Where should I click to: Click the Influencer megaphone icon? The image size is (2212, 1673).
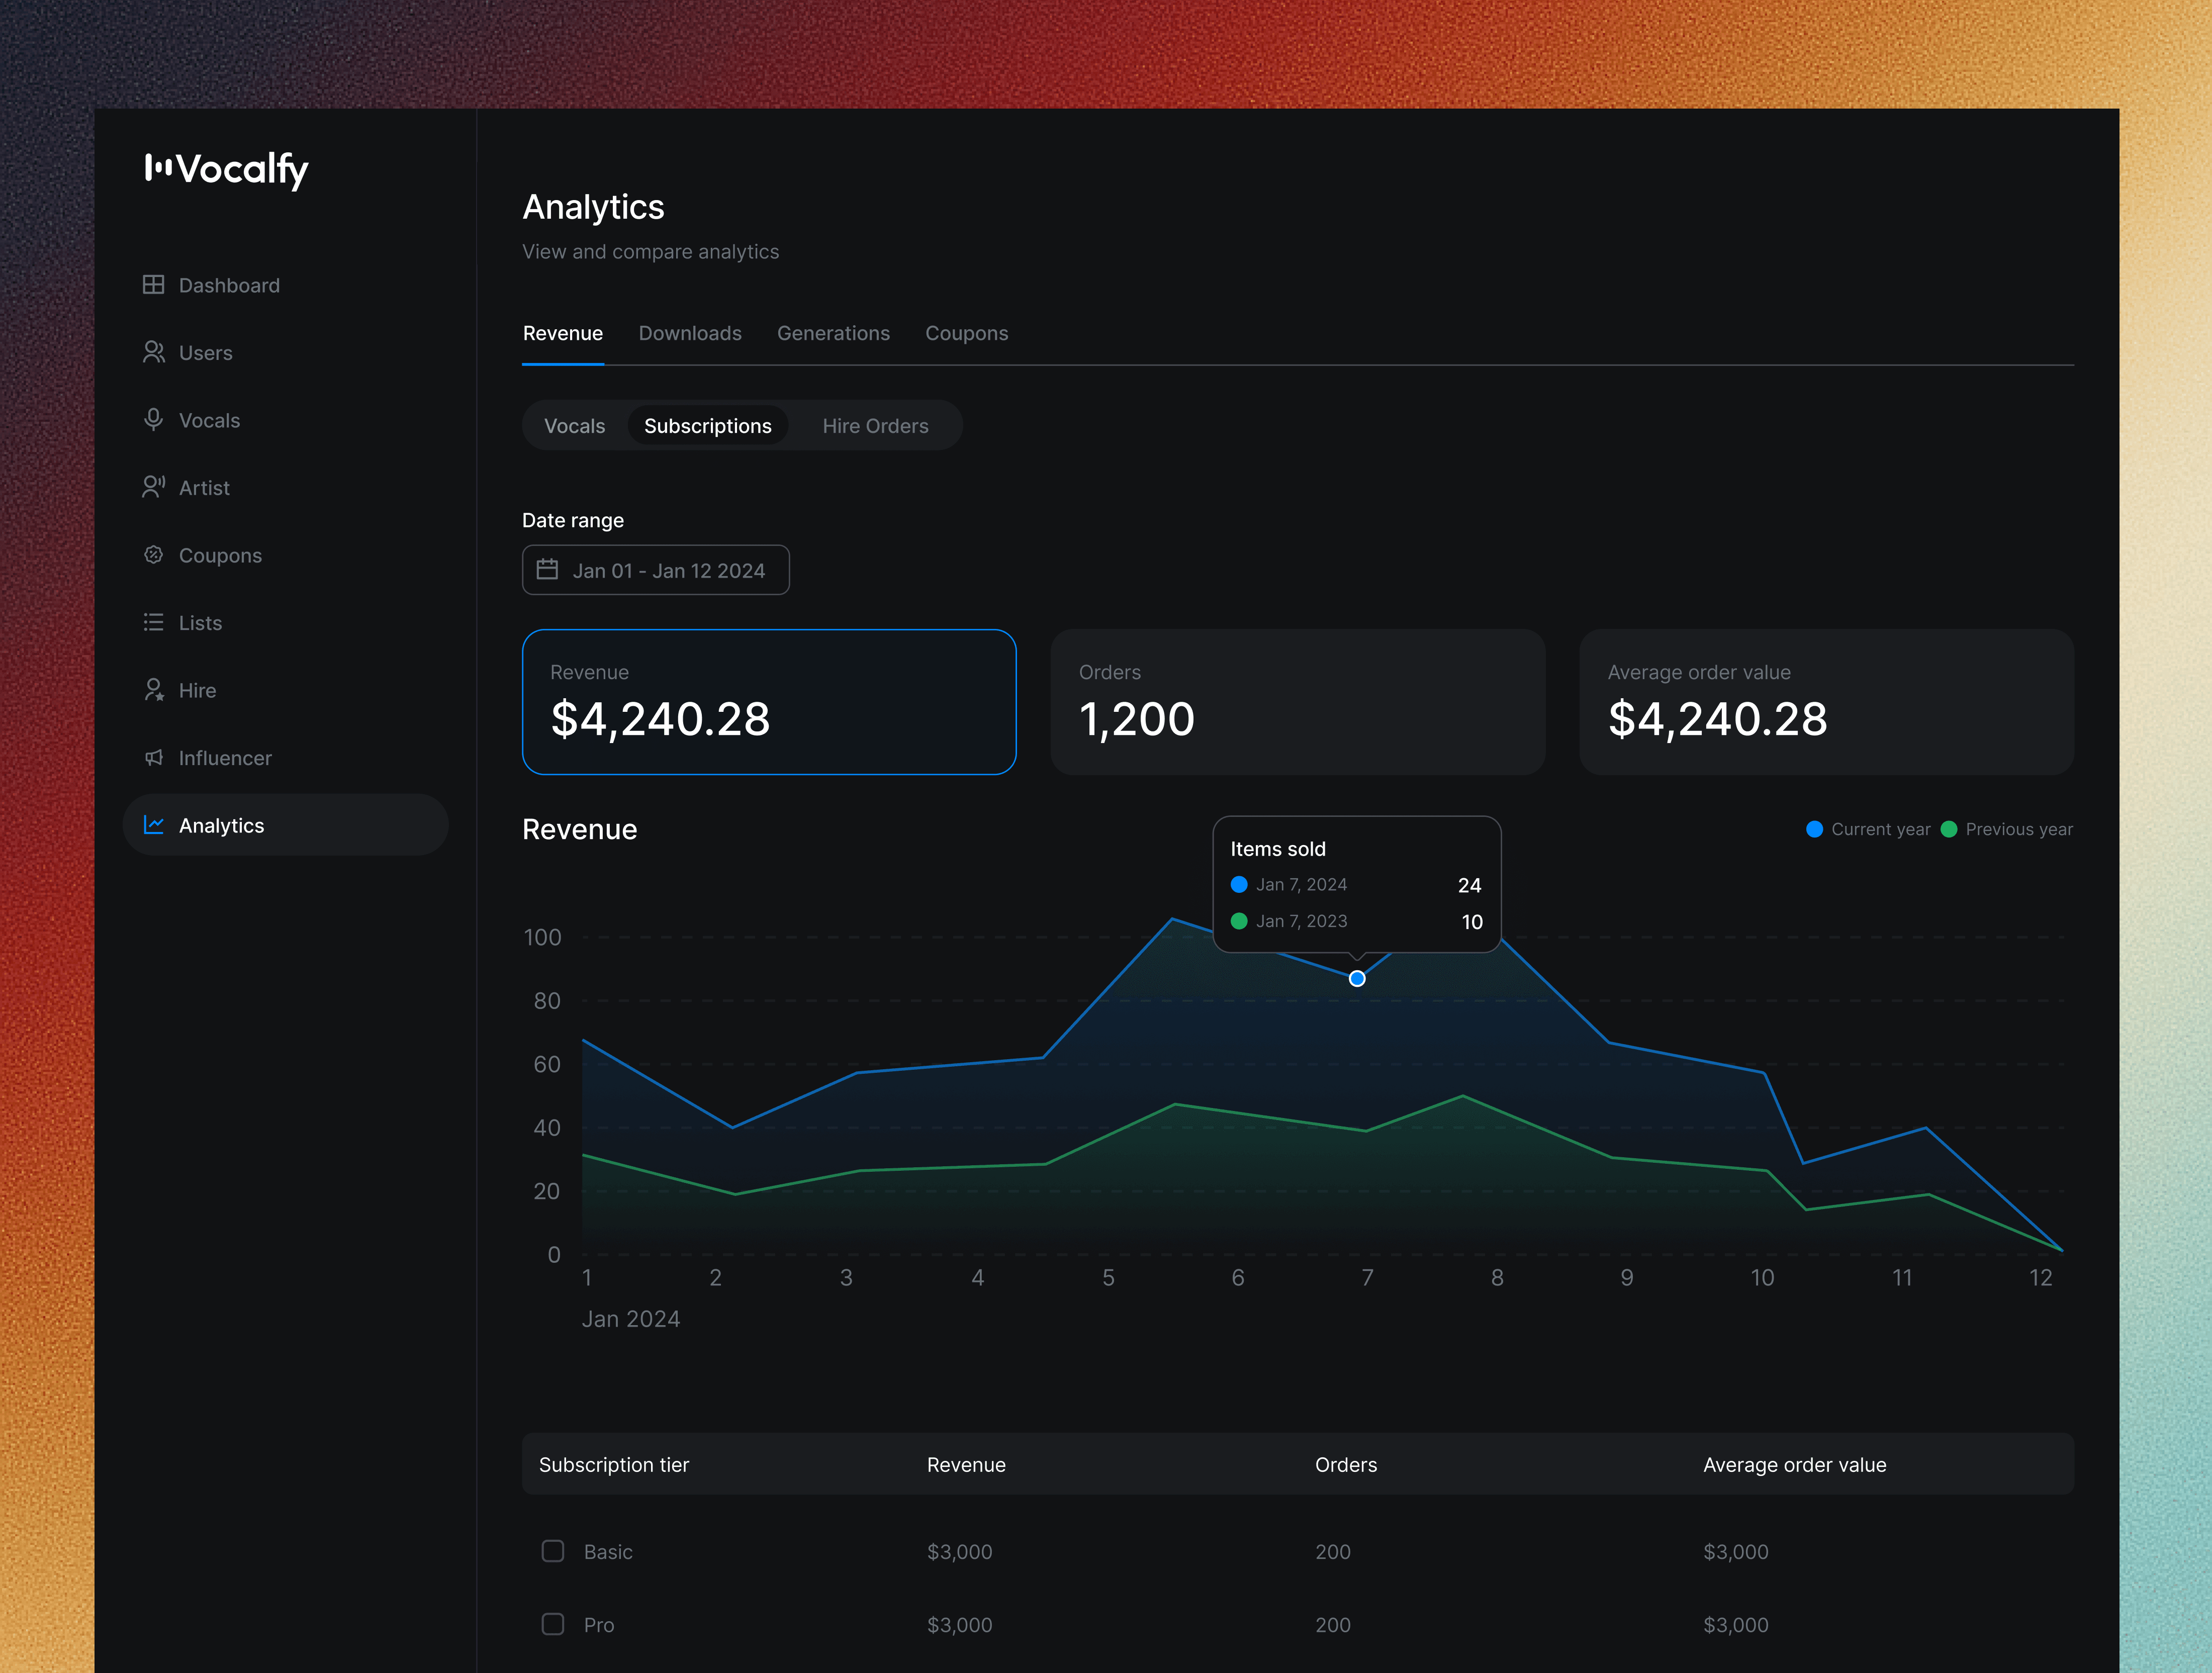click(153, 758)
